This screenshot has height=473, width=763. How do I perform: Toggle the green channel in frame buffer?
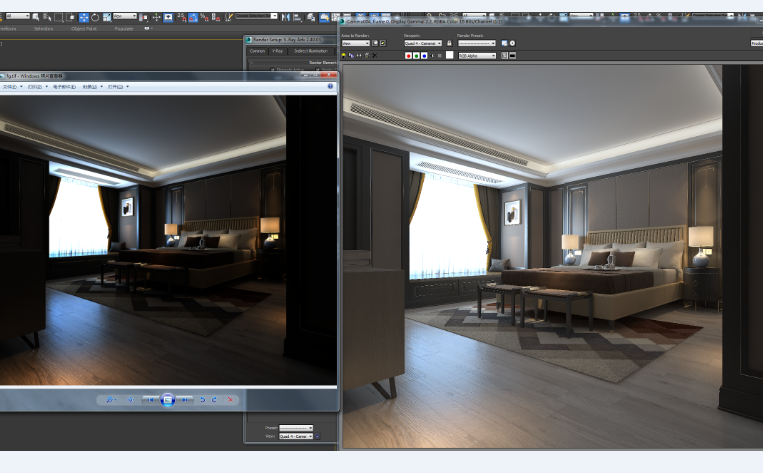417,55
